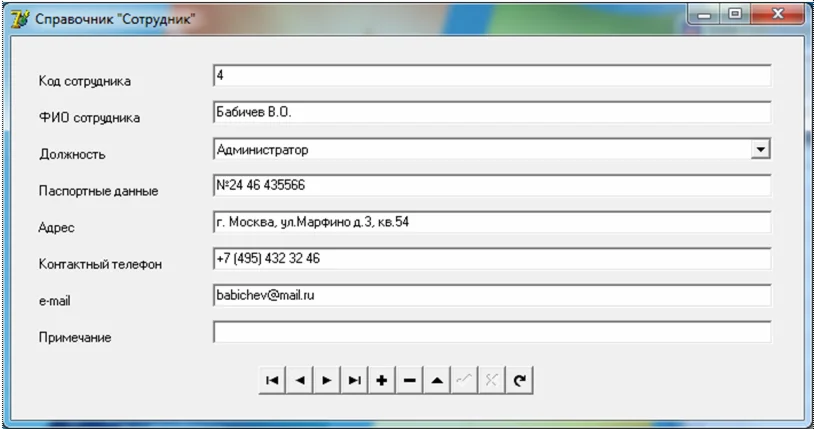Select the Администратор combo box field
Screen dimensions: 814x429
coord(492,150)
